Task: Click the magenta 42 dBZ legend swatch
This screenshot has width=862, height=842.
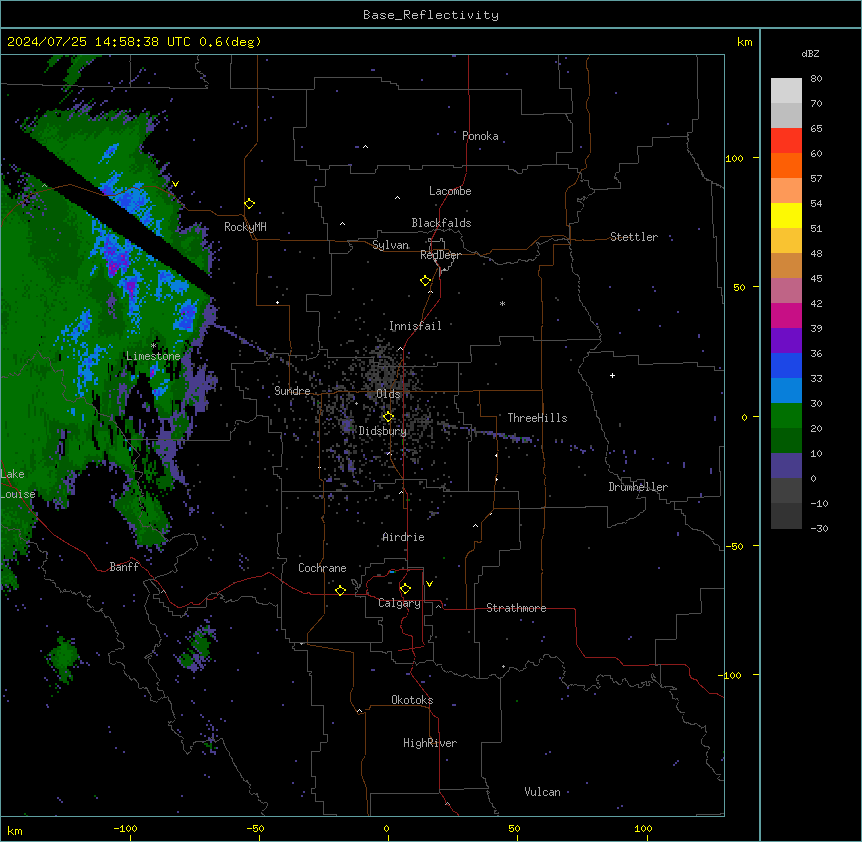Action: click(x=786, y=315)
